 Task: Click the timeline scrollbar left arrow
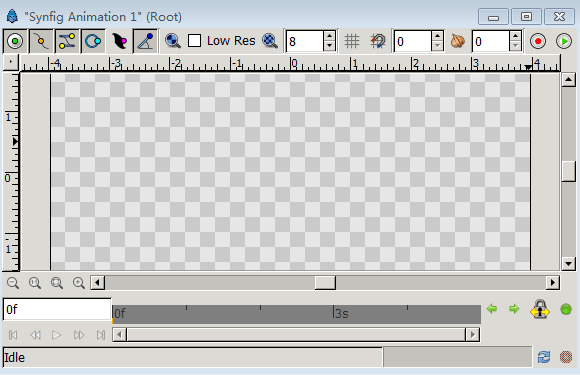[119, 335]
